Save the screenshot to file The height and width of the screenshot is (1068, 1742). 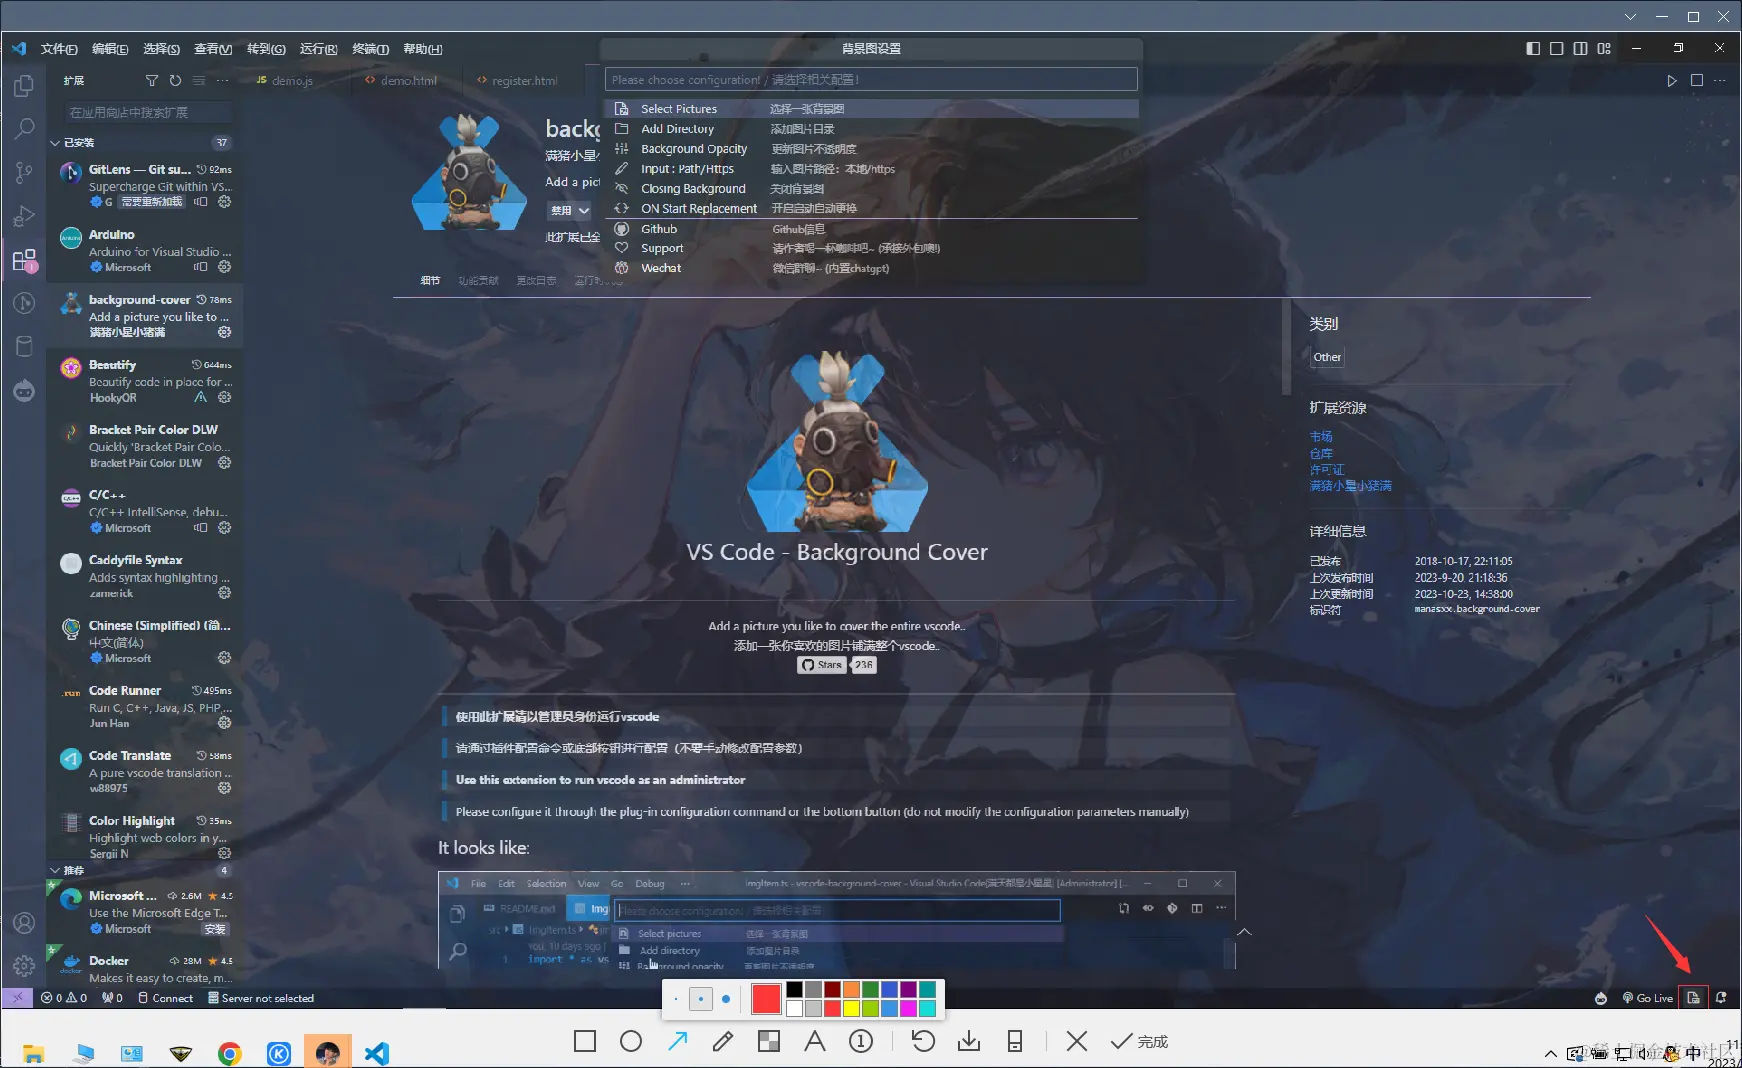coord(969,1041)
